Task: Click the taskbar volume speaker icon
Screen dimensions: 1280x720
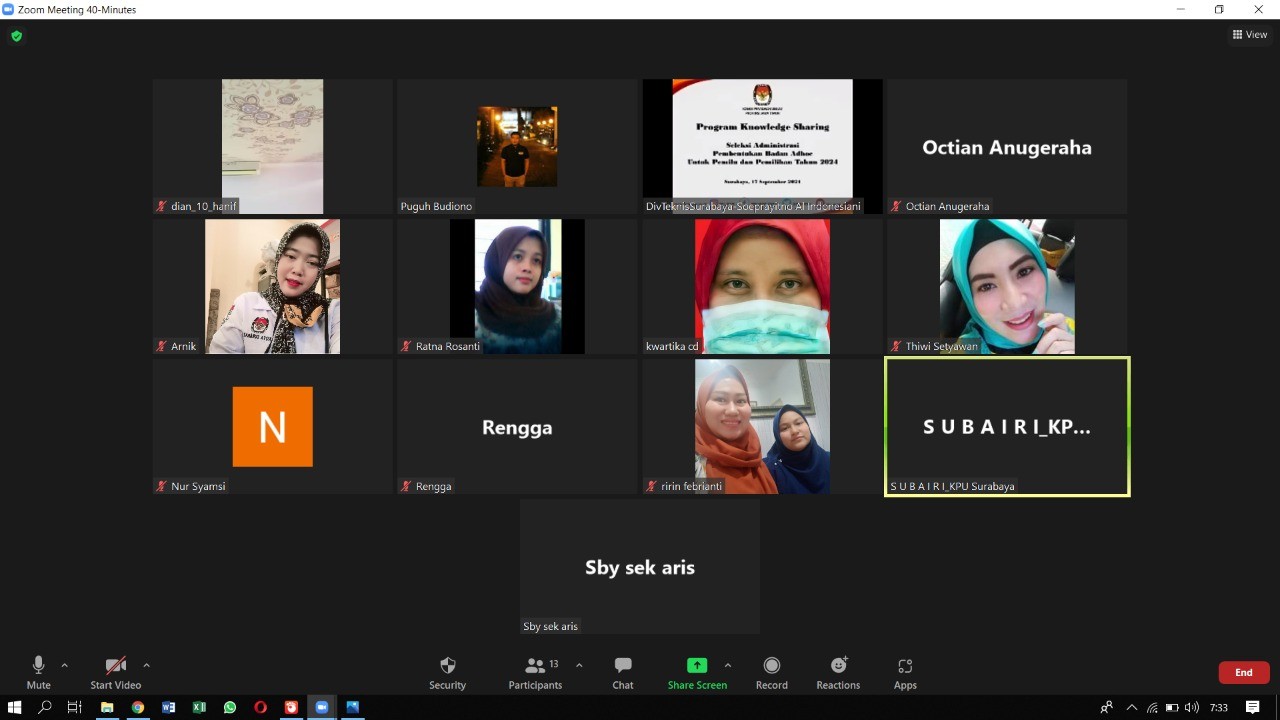Action: coord(1191,707)
